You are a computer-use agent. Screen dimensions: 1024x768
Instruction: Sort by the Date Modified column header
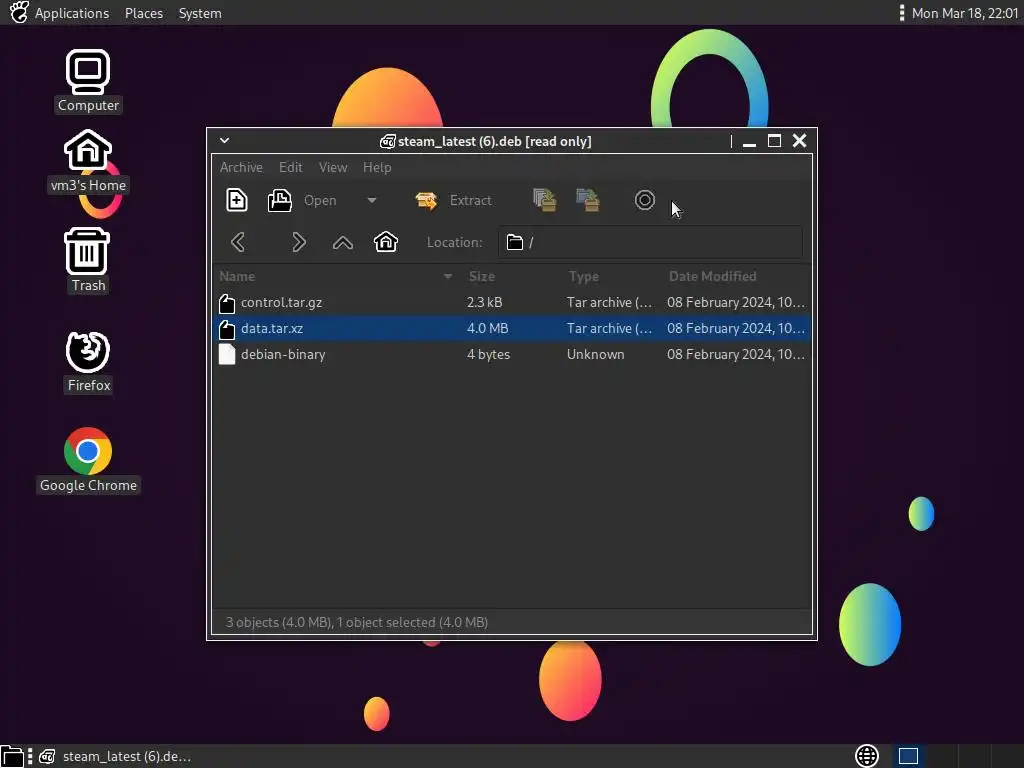pyautogui.click(x=712, y=276)
